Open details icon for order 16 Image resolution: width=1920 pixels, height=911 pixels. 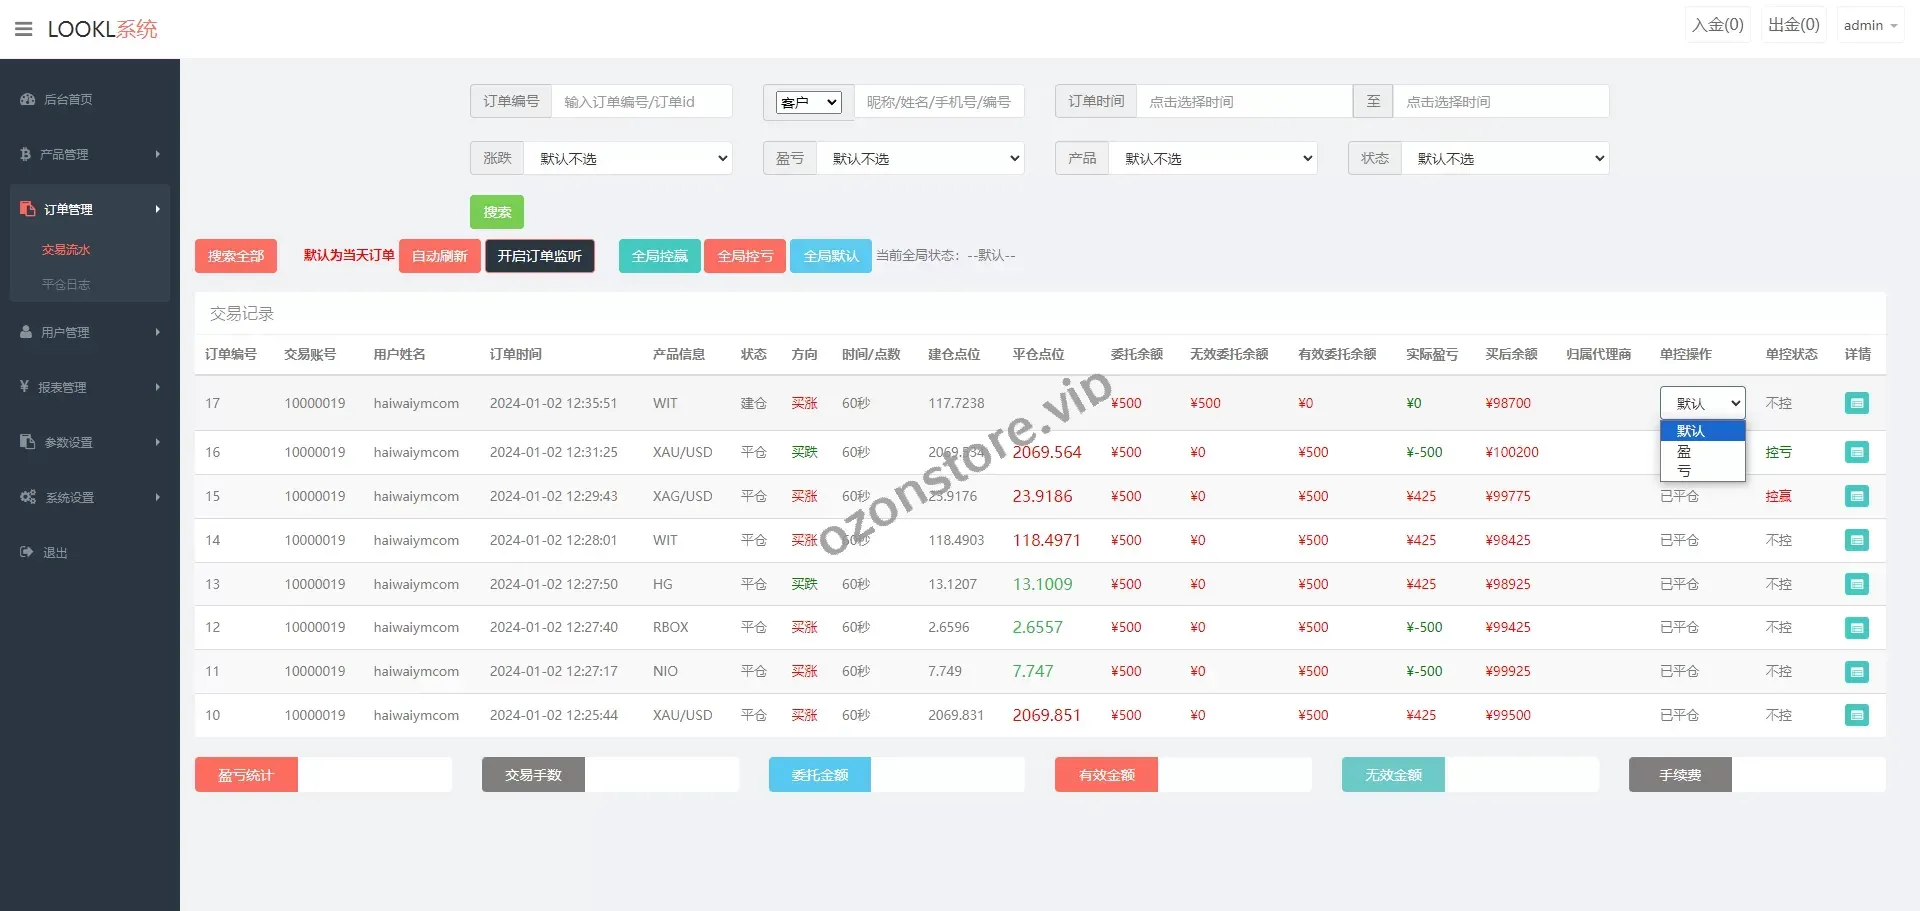tap(1856, 452)
